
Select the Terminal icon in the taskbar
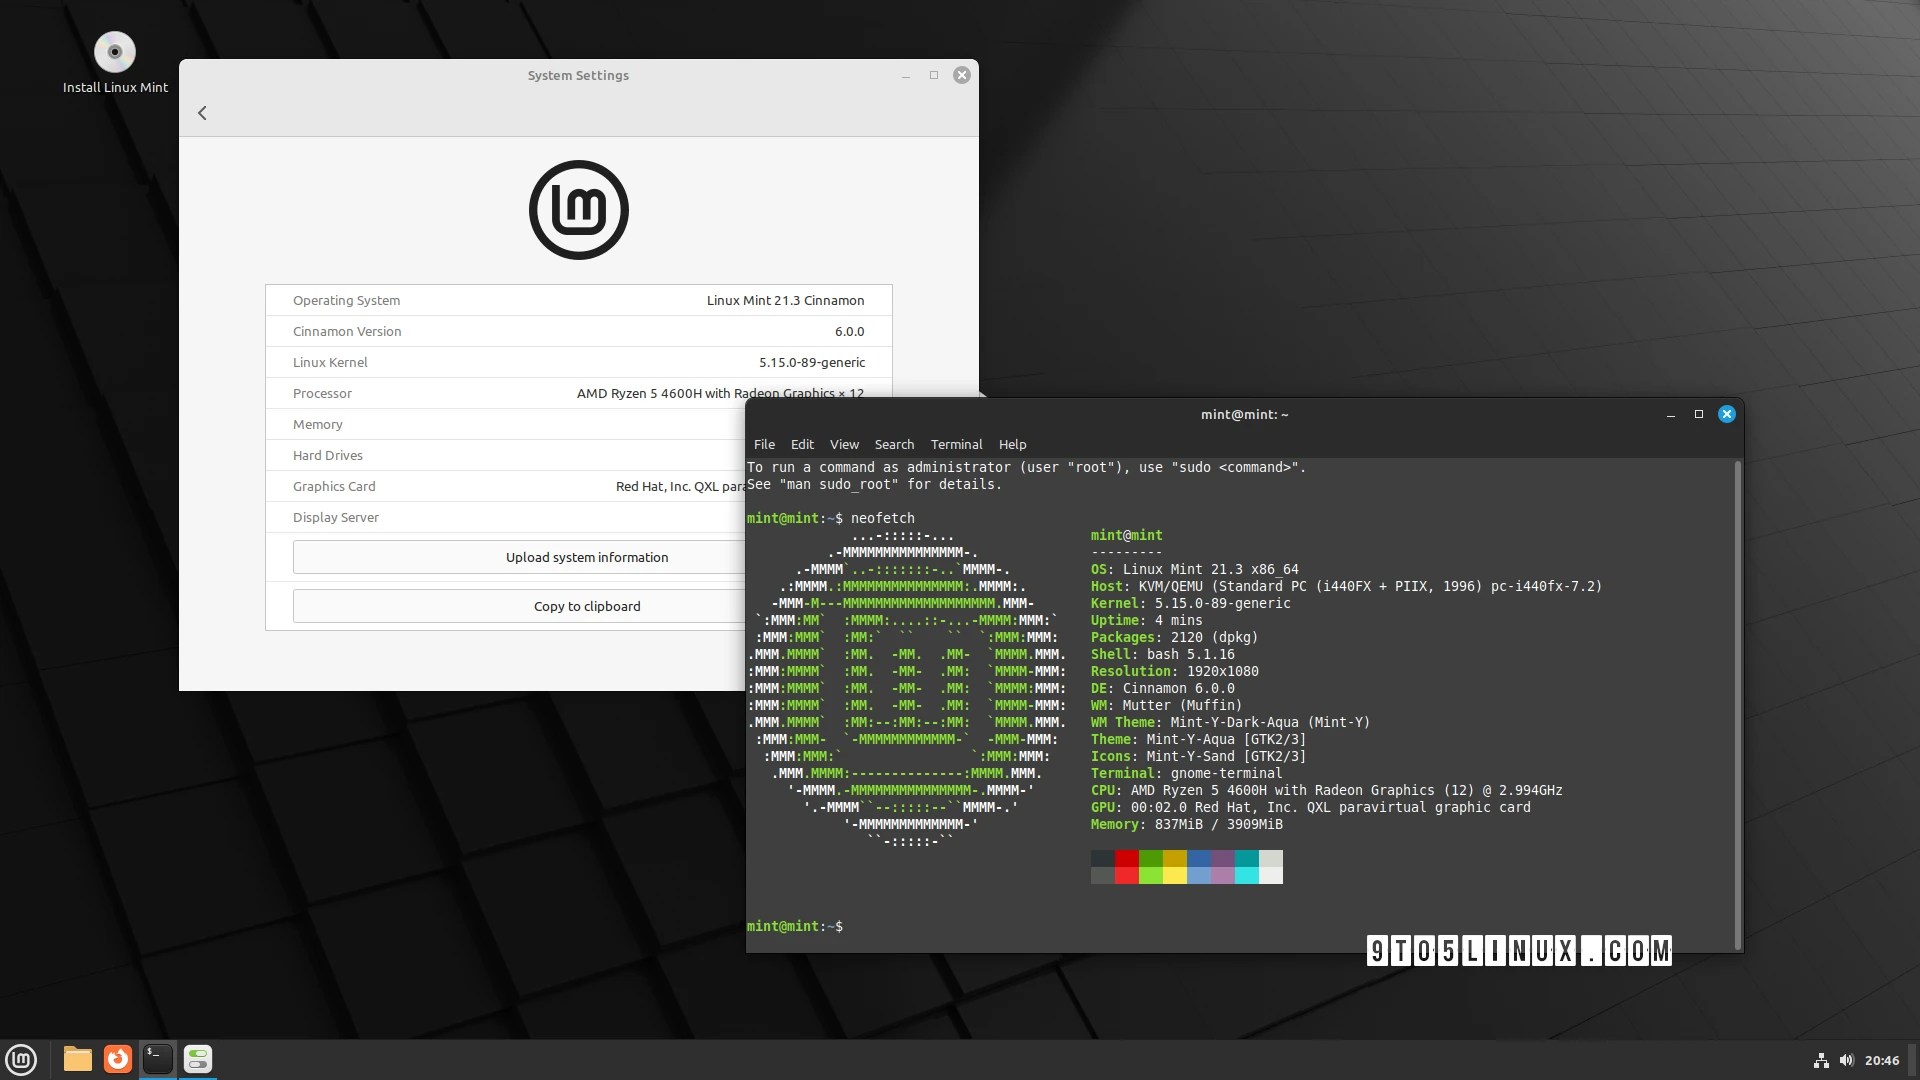tap(157, 1059)
